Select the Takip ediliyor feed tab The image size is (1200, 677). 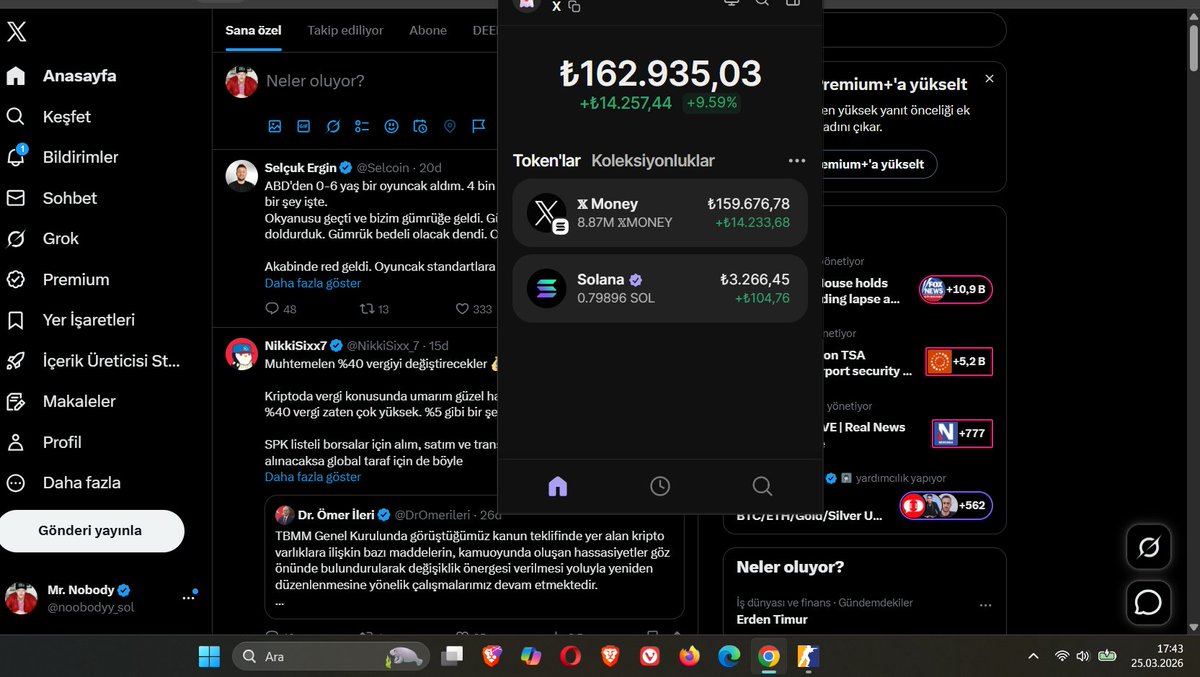346,30
